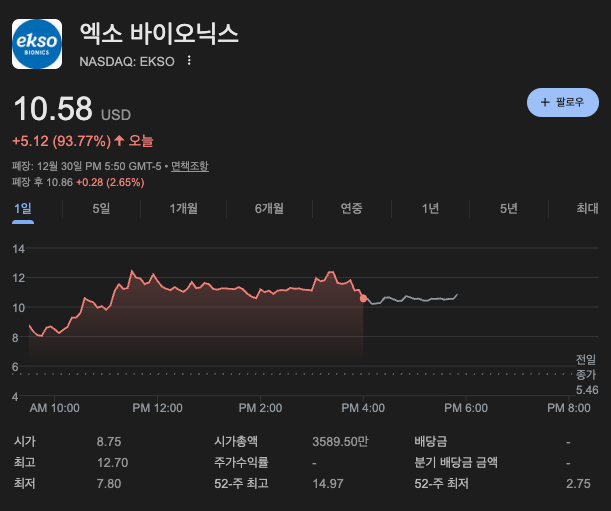The height and width of the screenshot is (511, 611).
Task: Click the 전일 종가 5.46 label
Action: click(586, 375)
